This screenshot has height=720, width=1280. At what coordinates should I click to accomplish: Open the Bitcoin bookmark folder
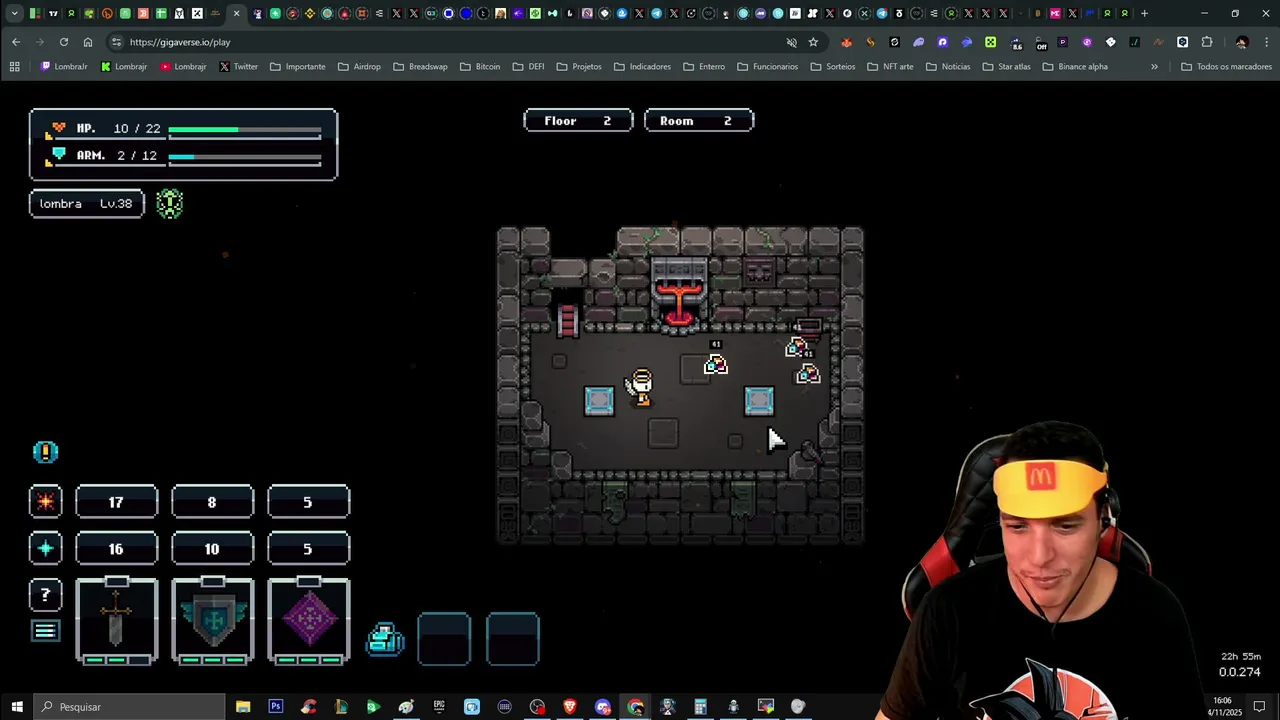pyautogui.click(x=480, y=67)
